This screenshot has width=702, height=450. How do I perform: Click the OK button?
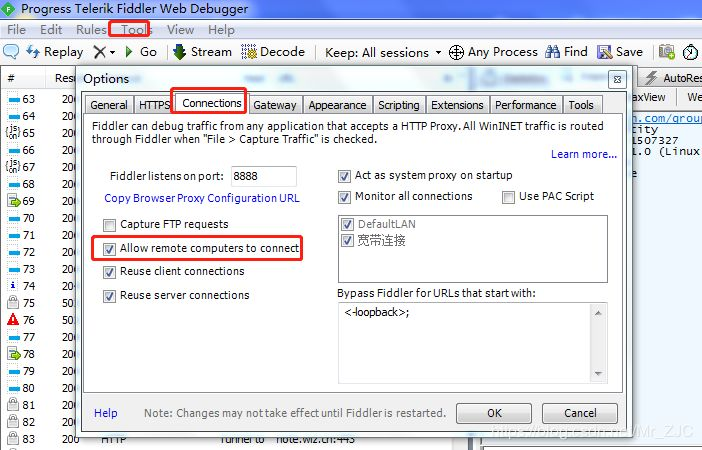pos(494,413)
